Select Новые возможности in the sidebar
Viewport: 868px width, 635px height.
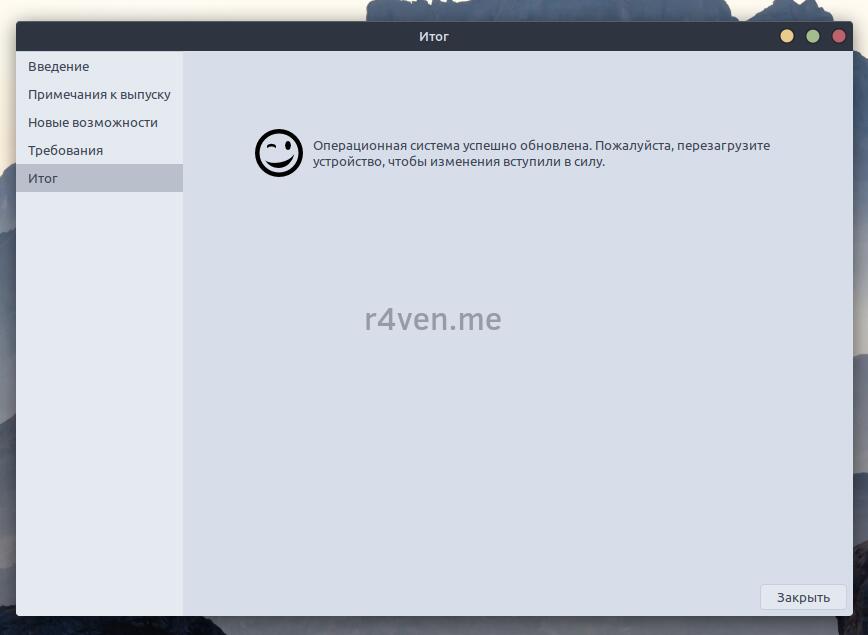(93, 123)
